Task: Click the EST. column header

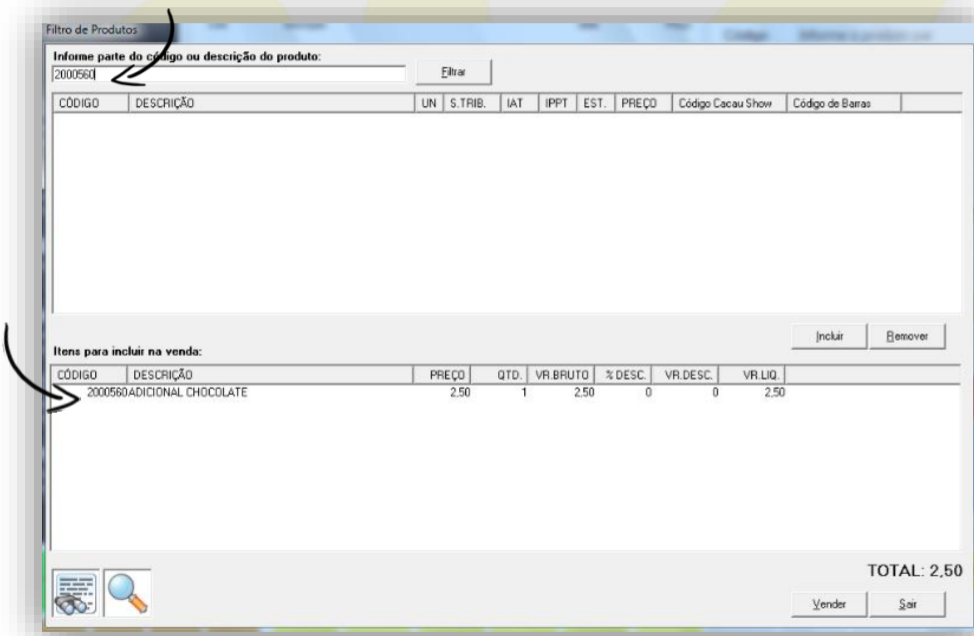Action: click(x=596, y=103)
